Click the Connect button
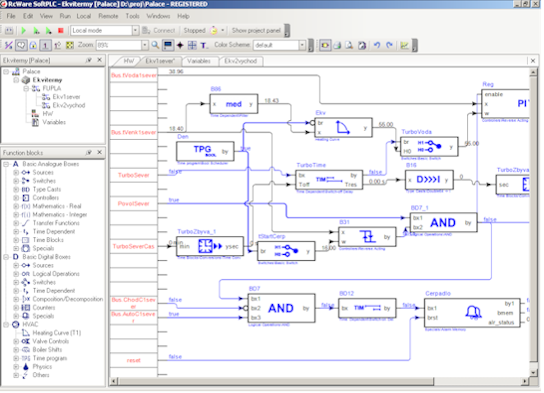The width and height of the screenshot is (544, 393). click(159, 31)
